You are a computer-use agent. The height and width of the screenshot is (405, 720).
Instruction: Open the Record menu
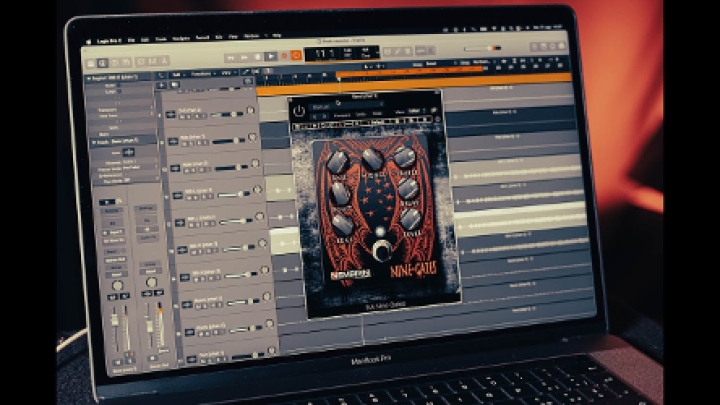[x=202, y=38]
